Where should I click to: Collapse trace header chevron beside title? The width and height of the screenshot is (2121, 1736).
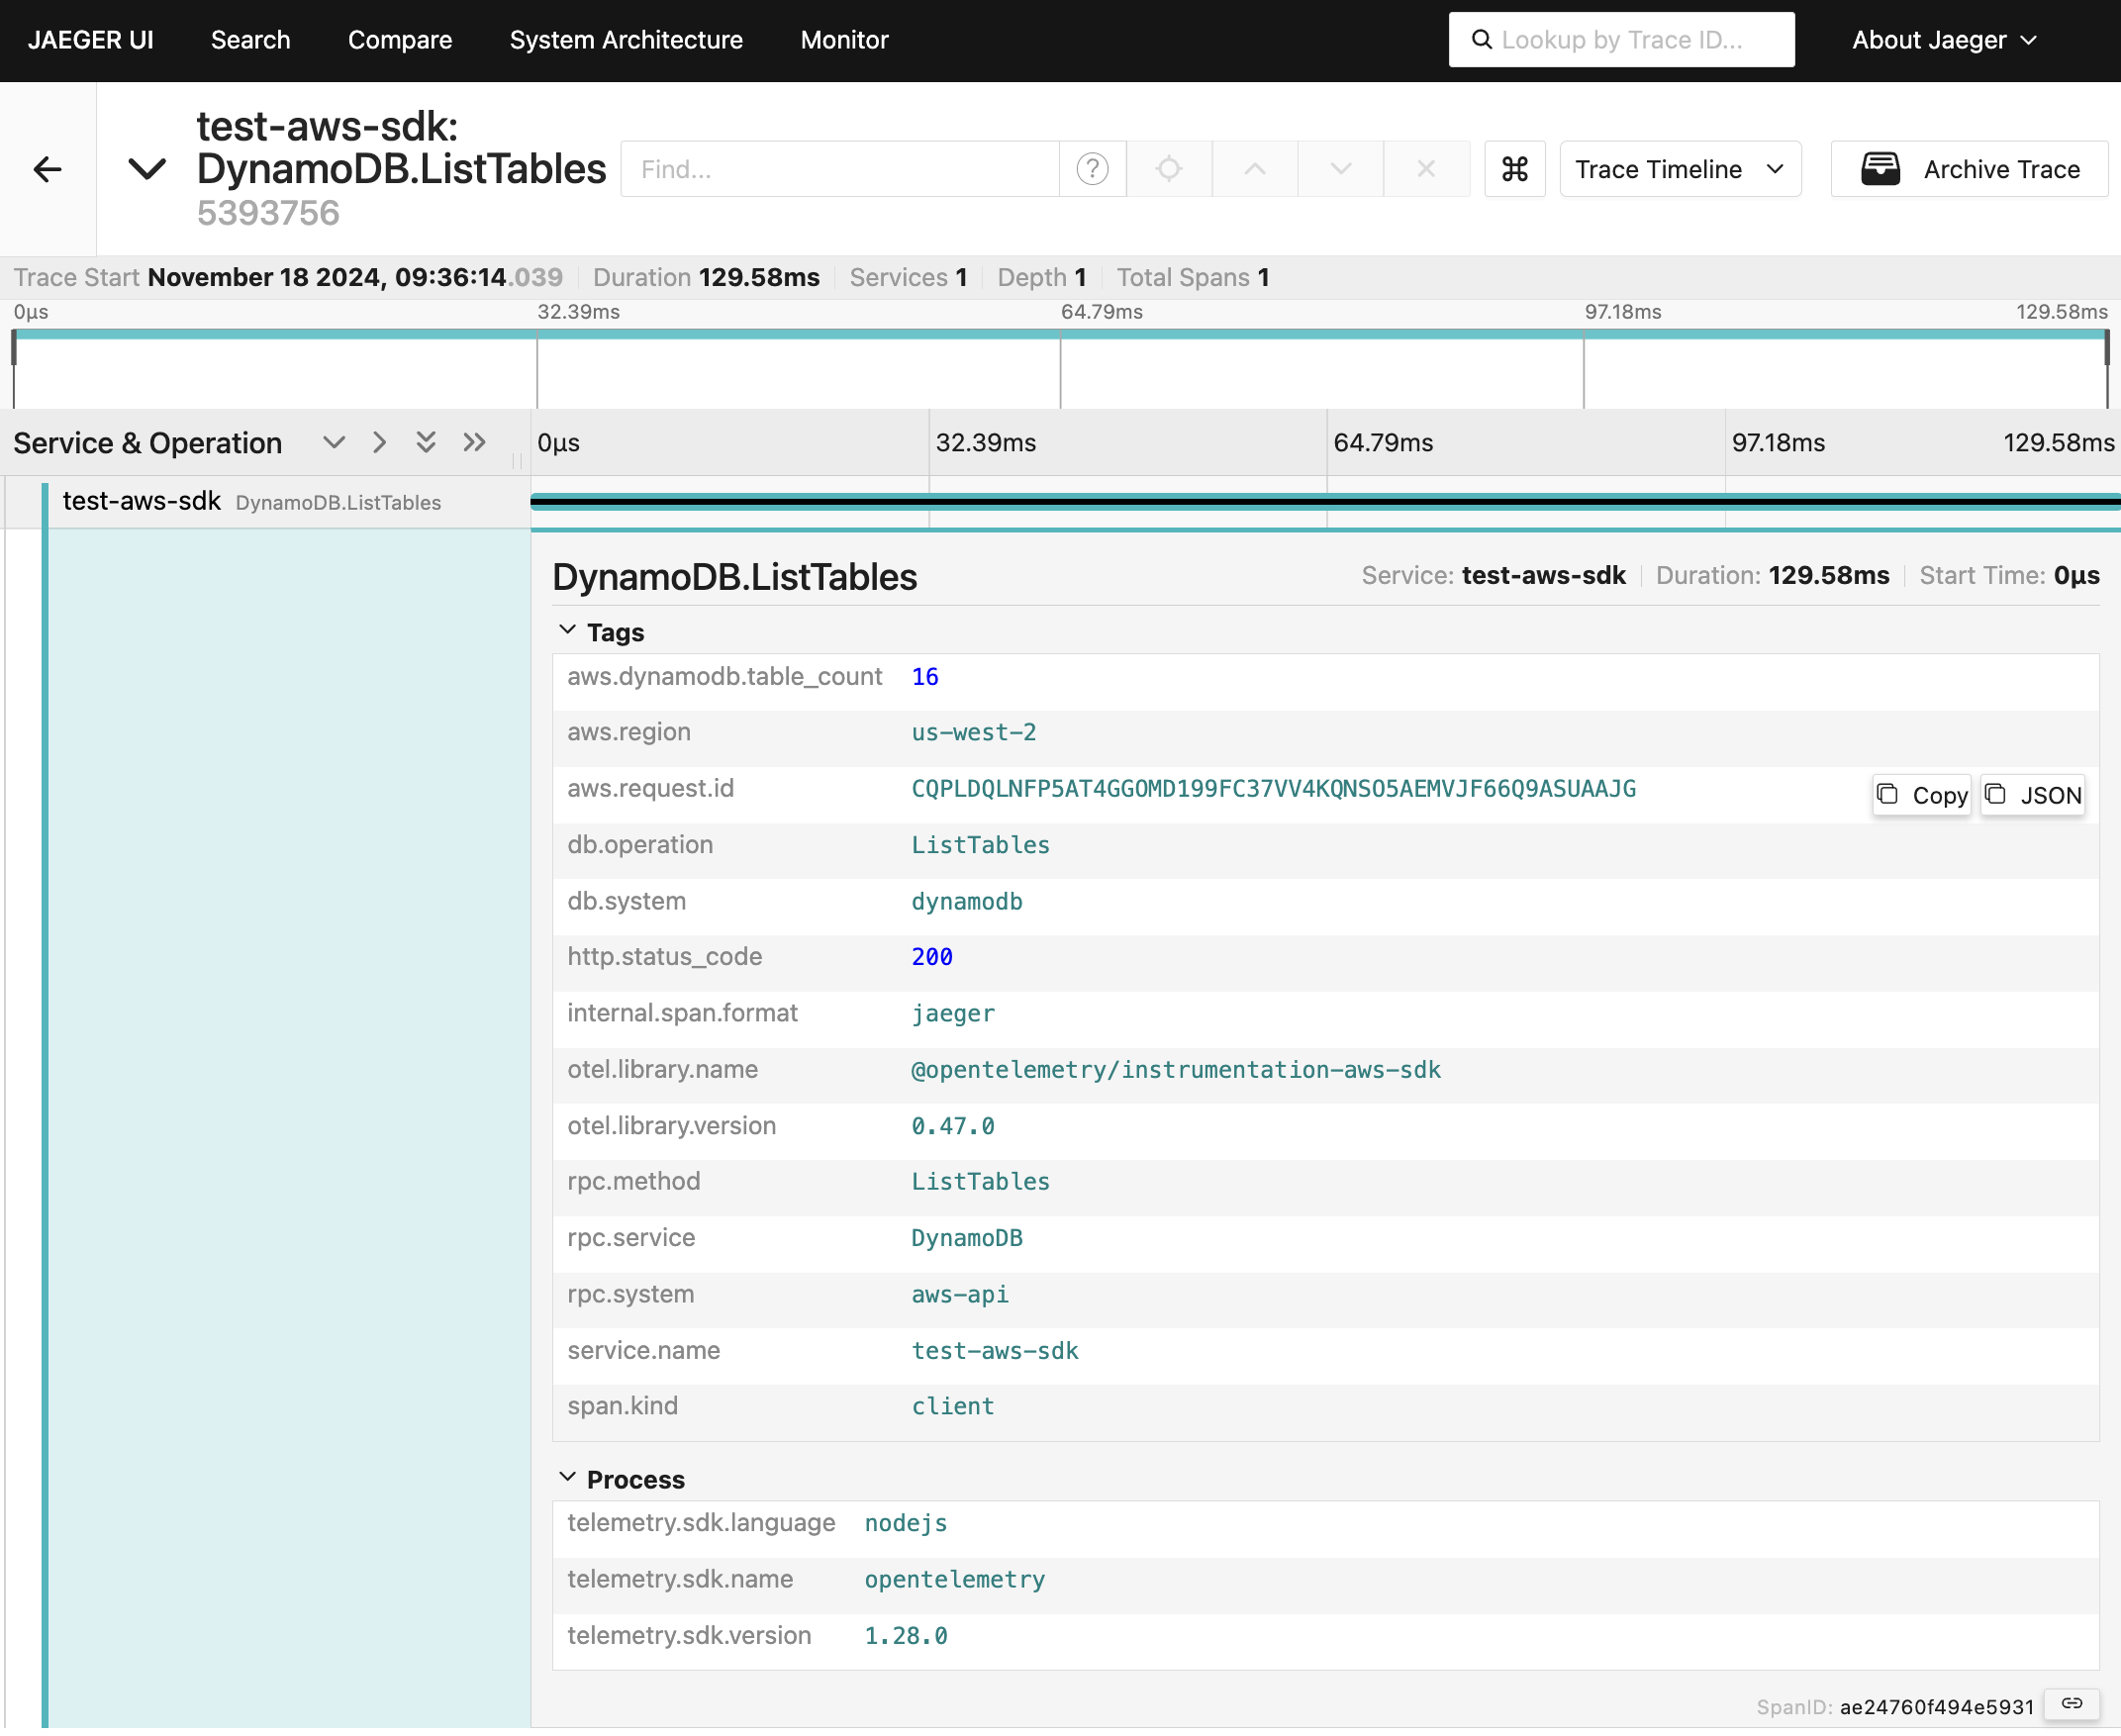[x=147, y=169]
